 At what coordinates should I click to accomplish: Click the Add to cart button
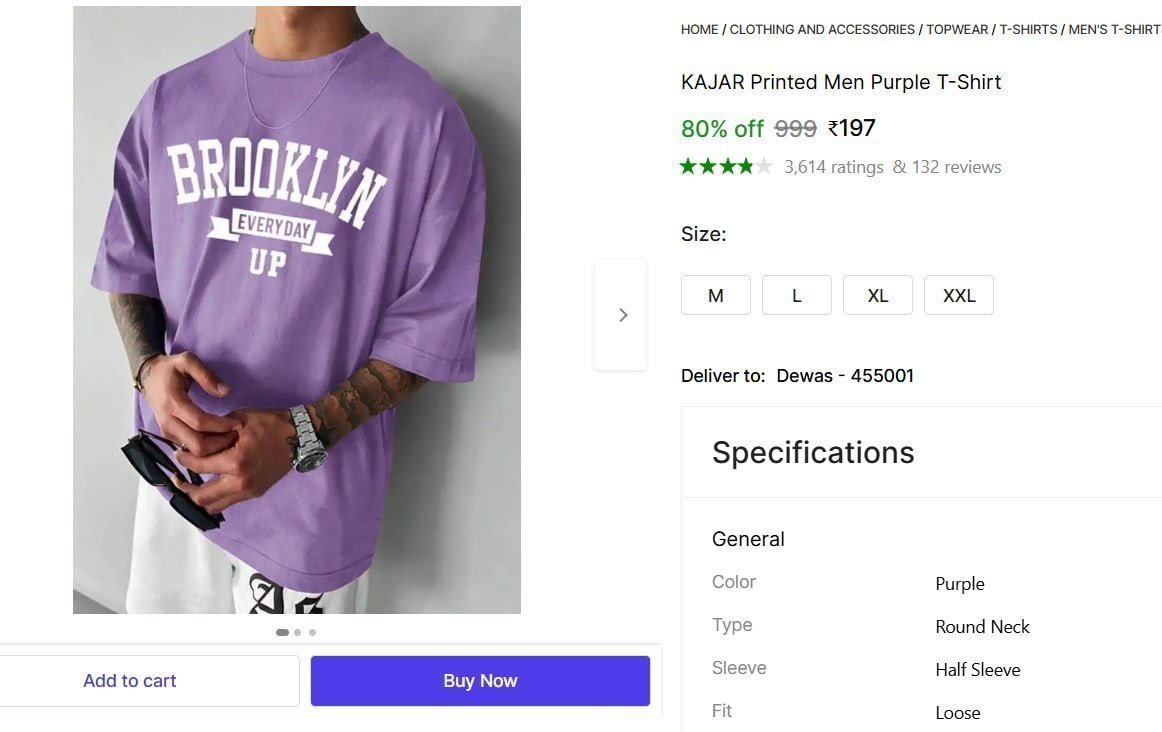129,680
